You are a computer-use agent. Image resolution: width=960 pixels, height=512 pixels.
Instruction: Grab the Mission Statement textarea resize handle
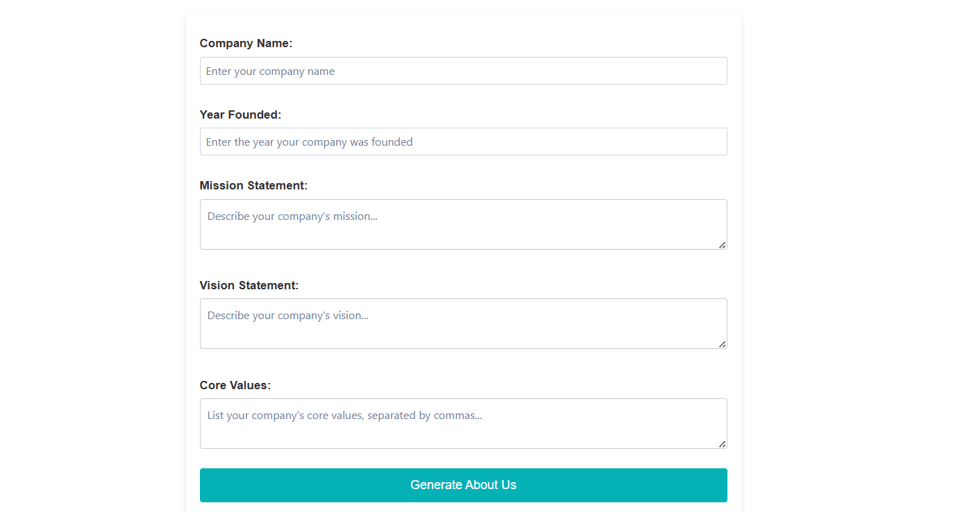pos(722,245)
